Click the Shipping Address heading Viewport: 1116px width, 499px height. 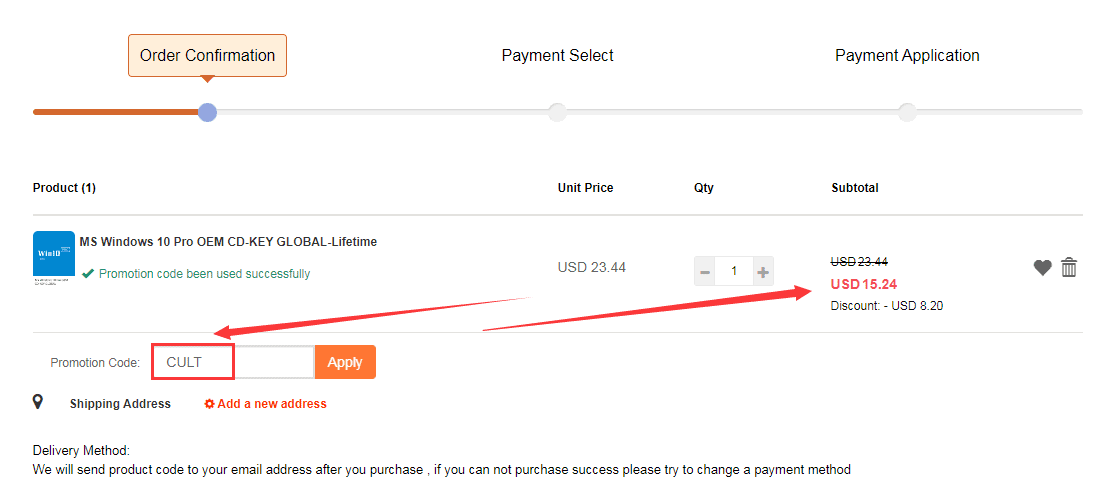coord(120,404)
